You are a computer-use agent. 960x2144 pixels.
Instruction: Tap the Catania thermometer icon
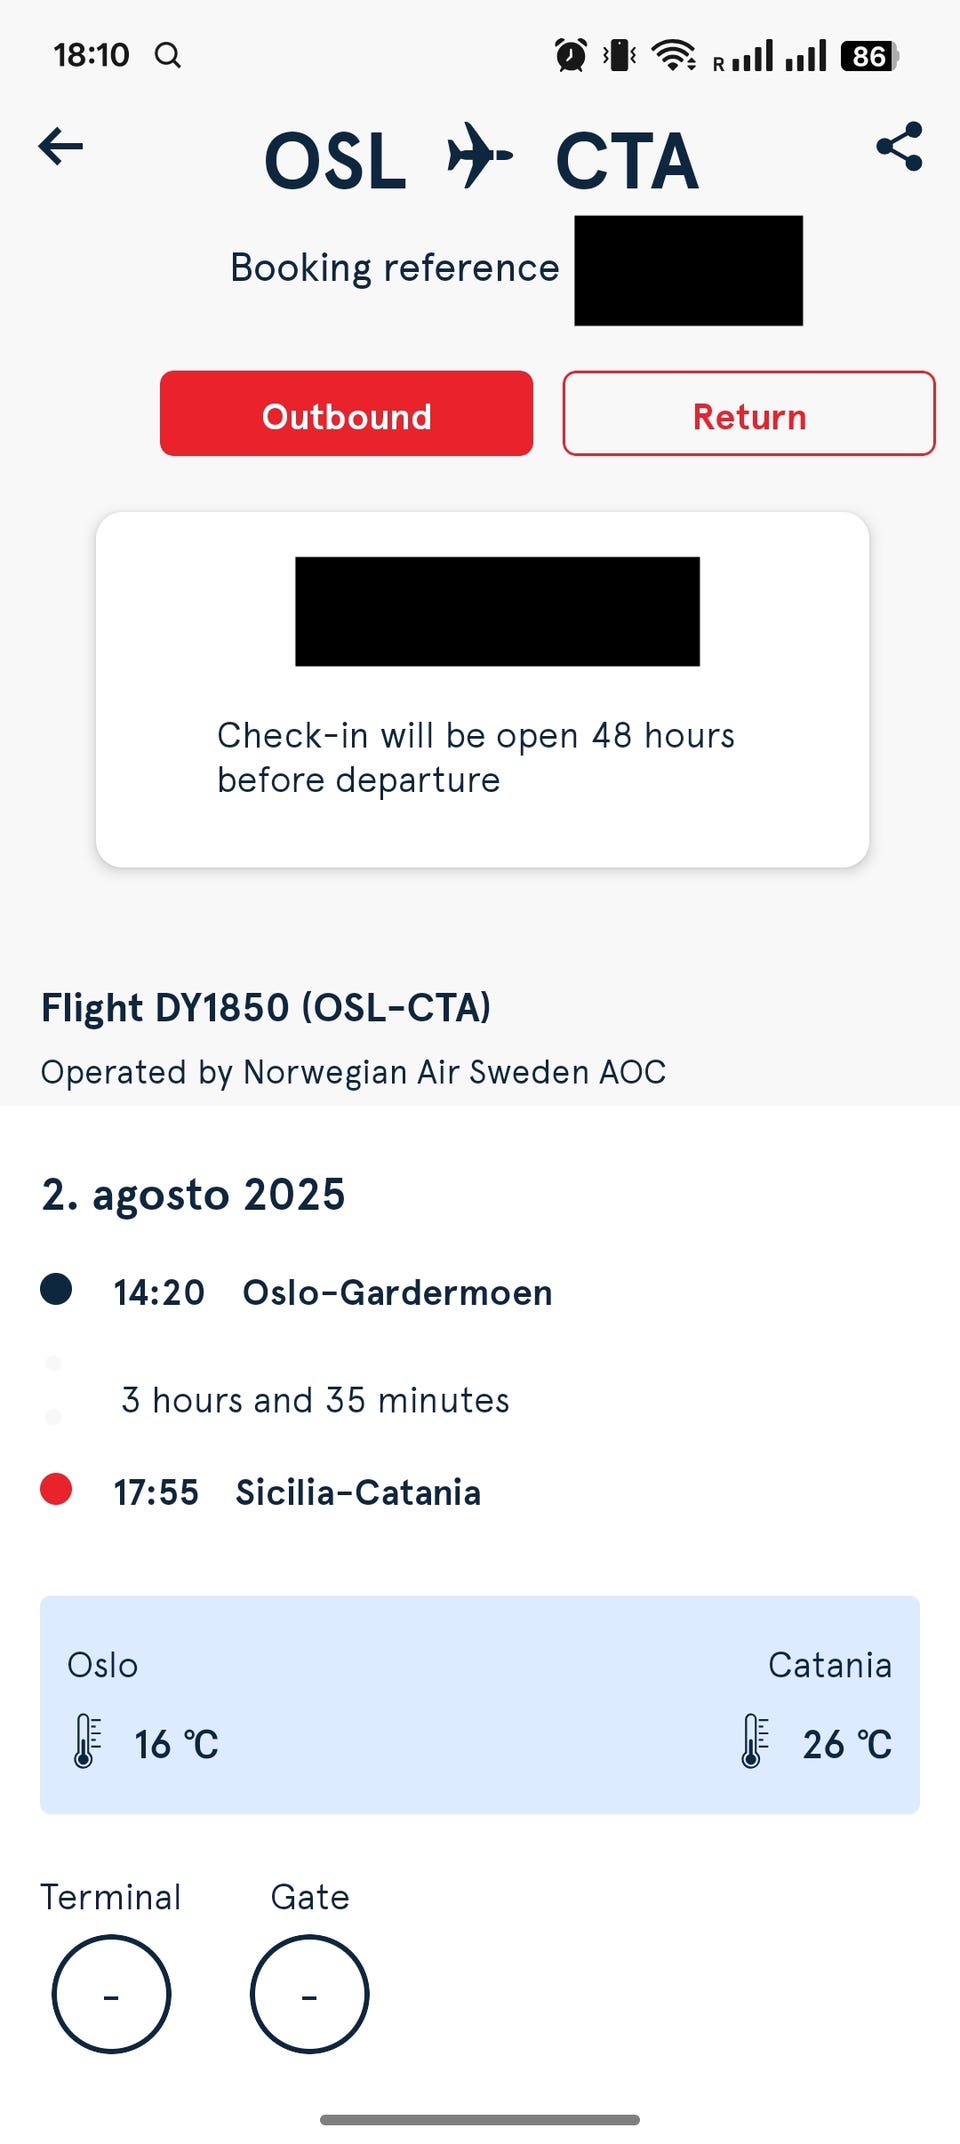(755, 1741)
